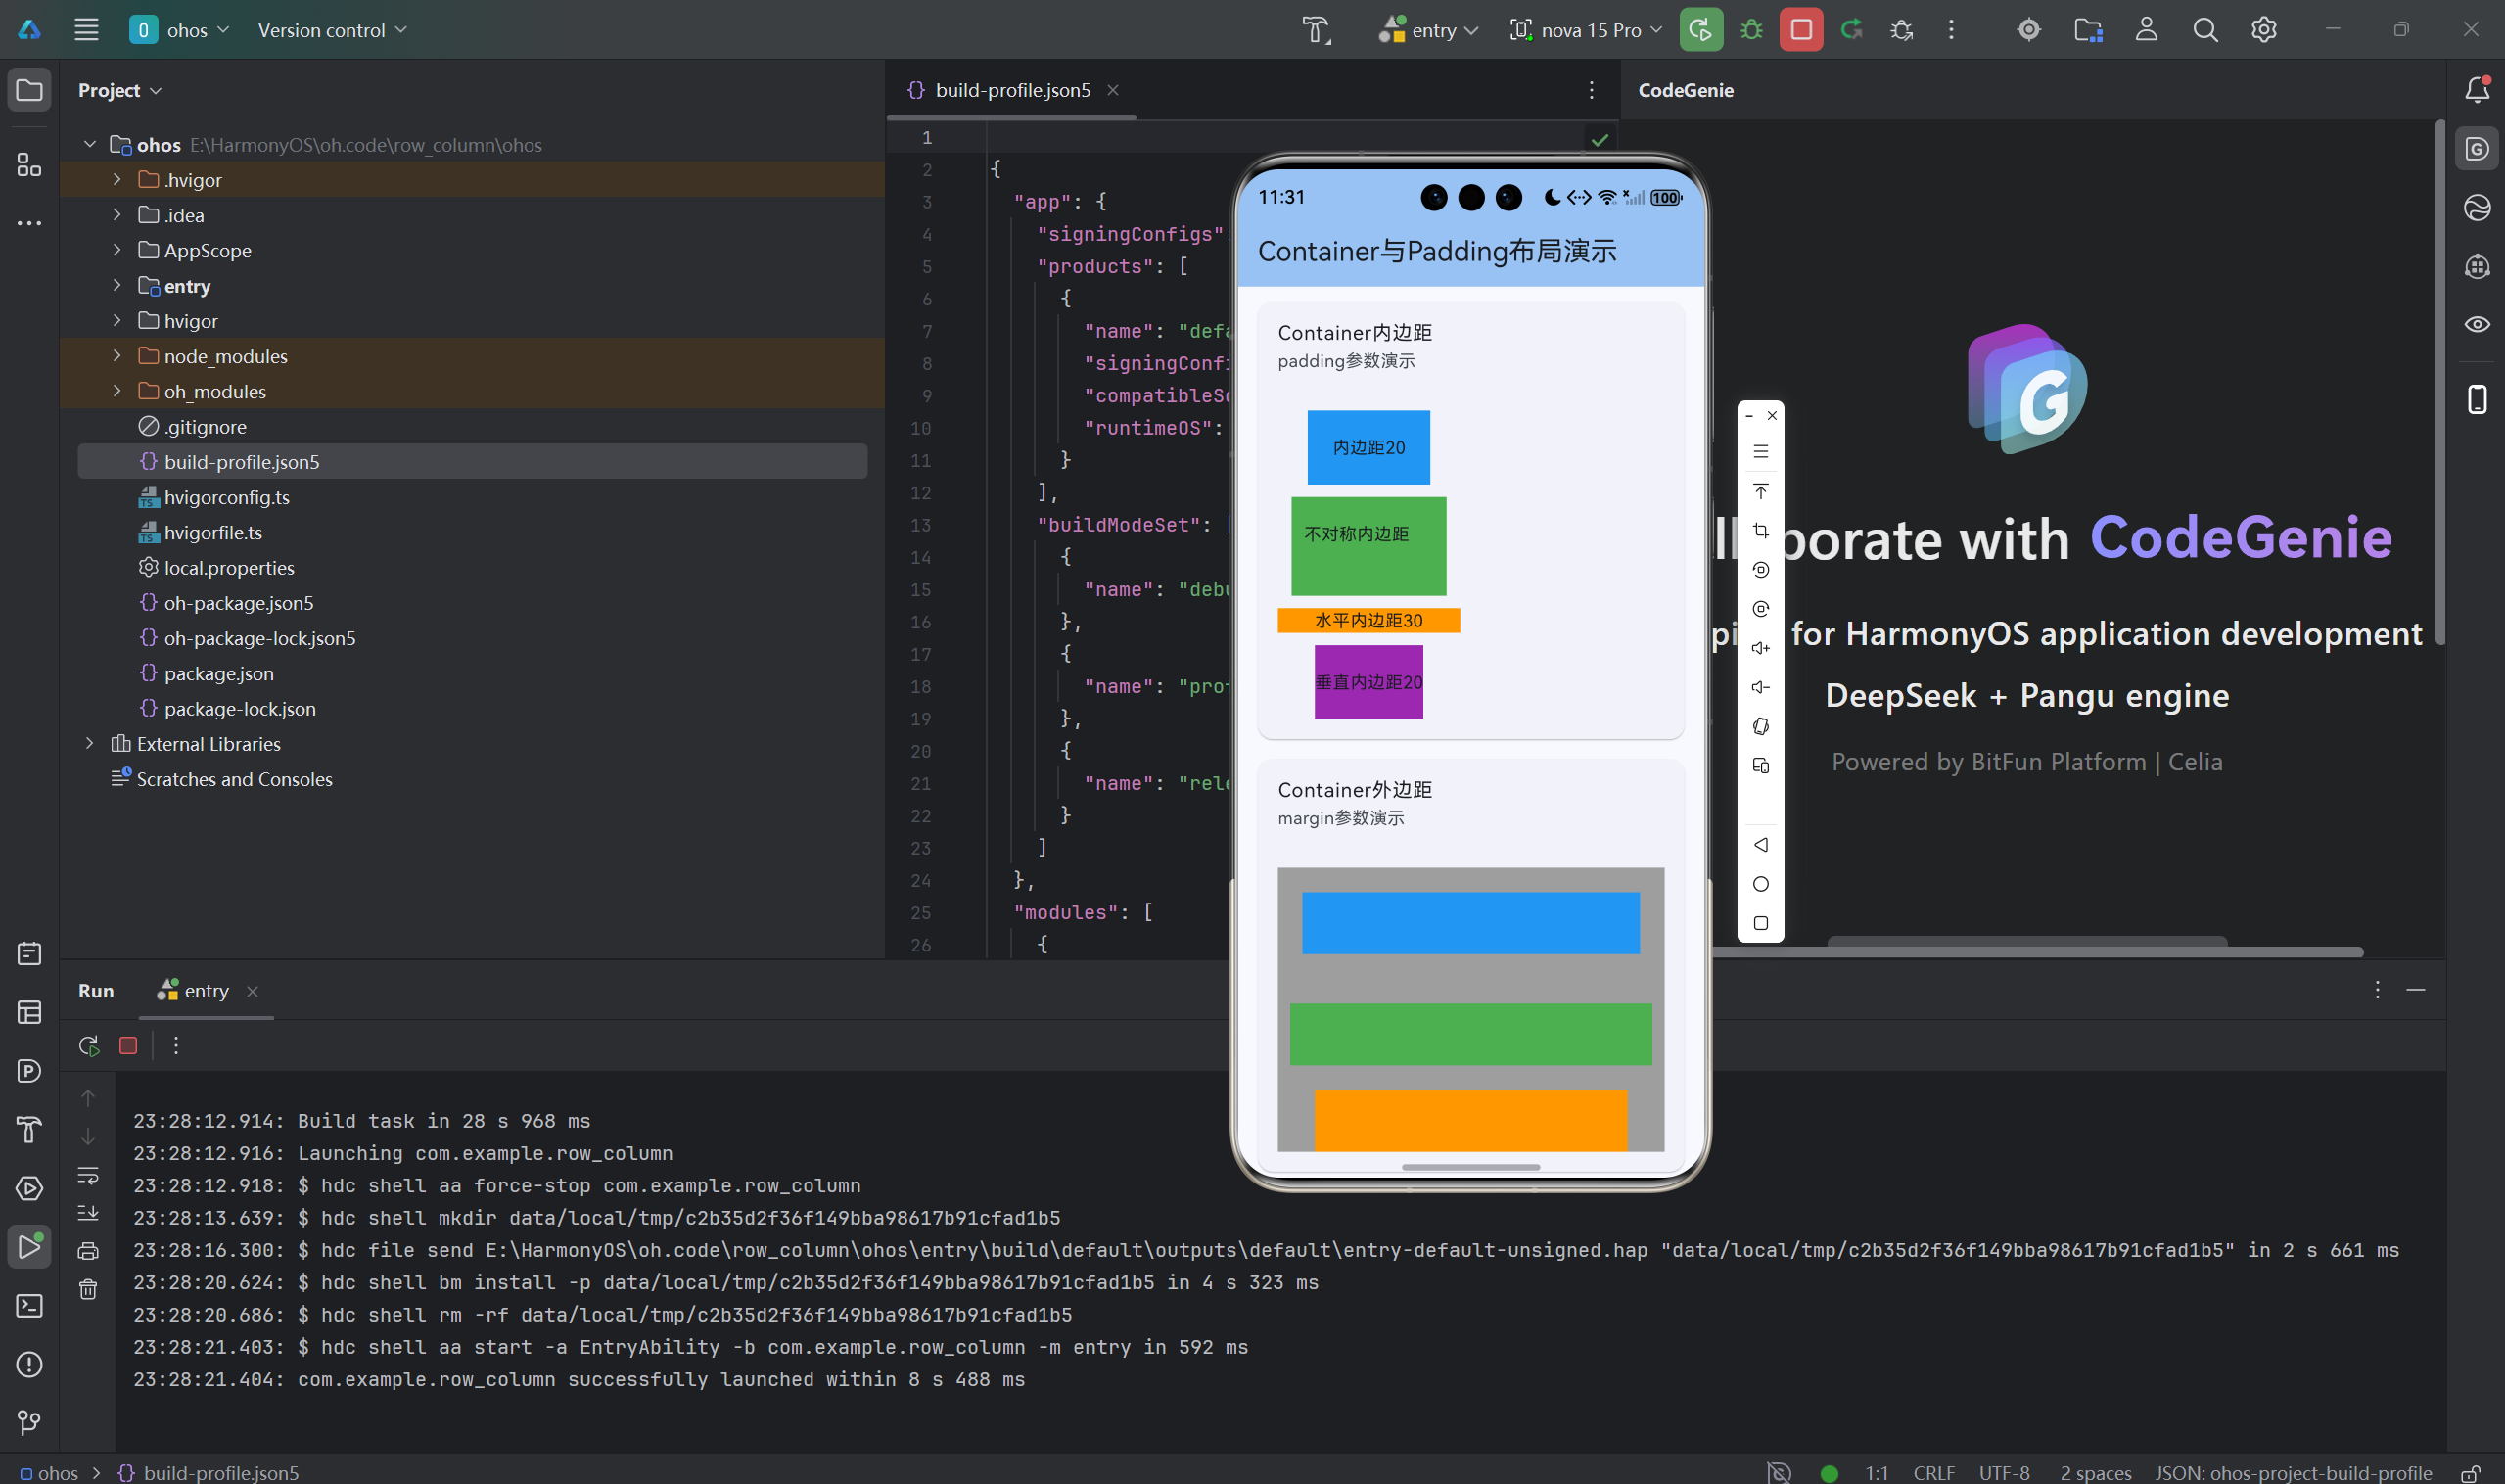Expand the entry folder in project tree
This screenshot has height=1484, width=2505.
[x=117, y=286]
